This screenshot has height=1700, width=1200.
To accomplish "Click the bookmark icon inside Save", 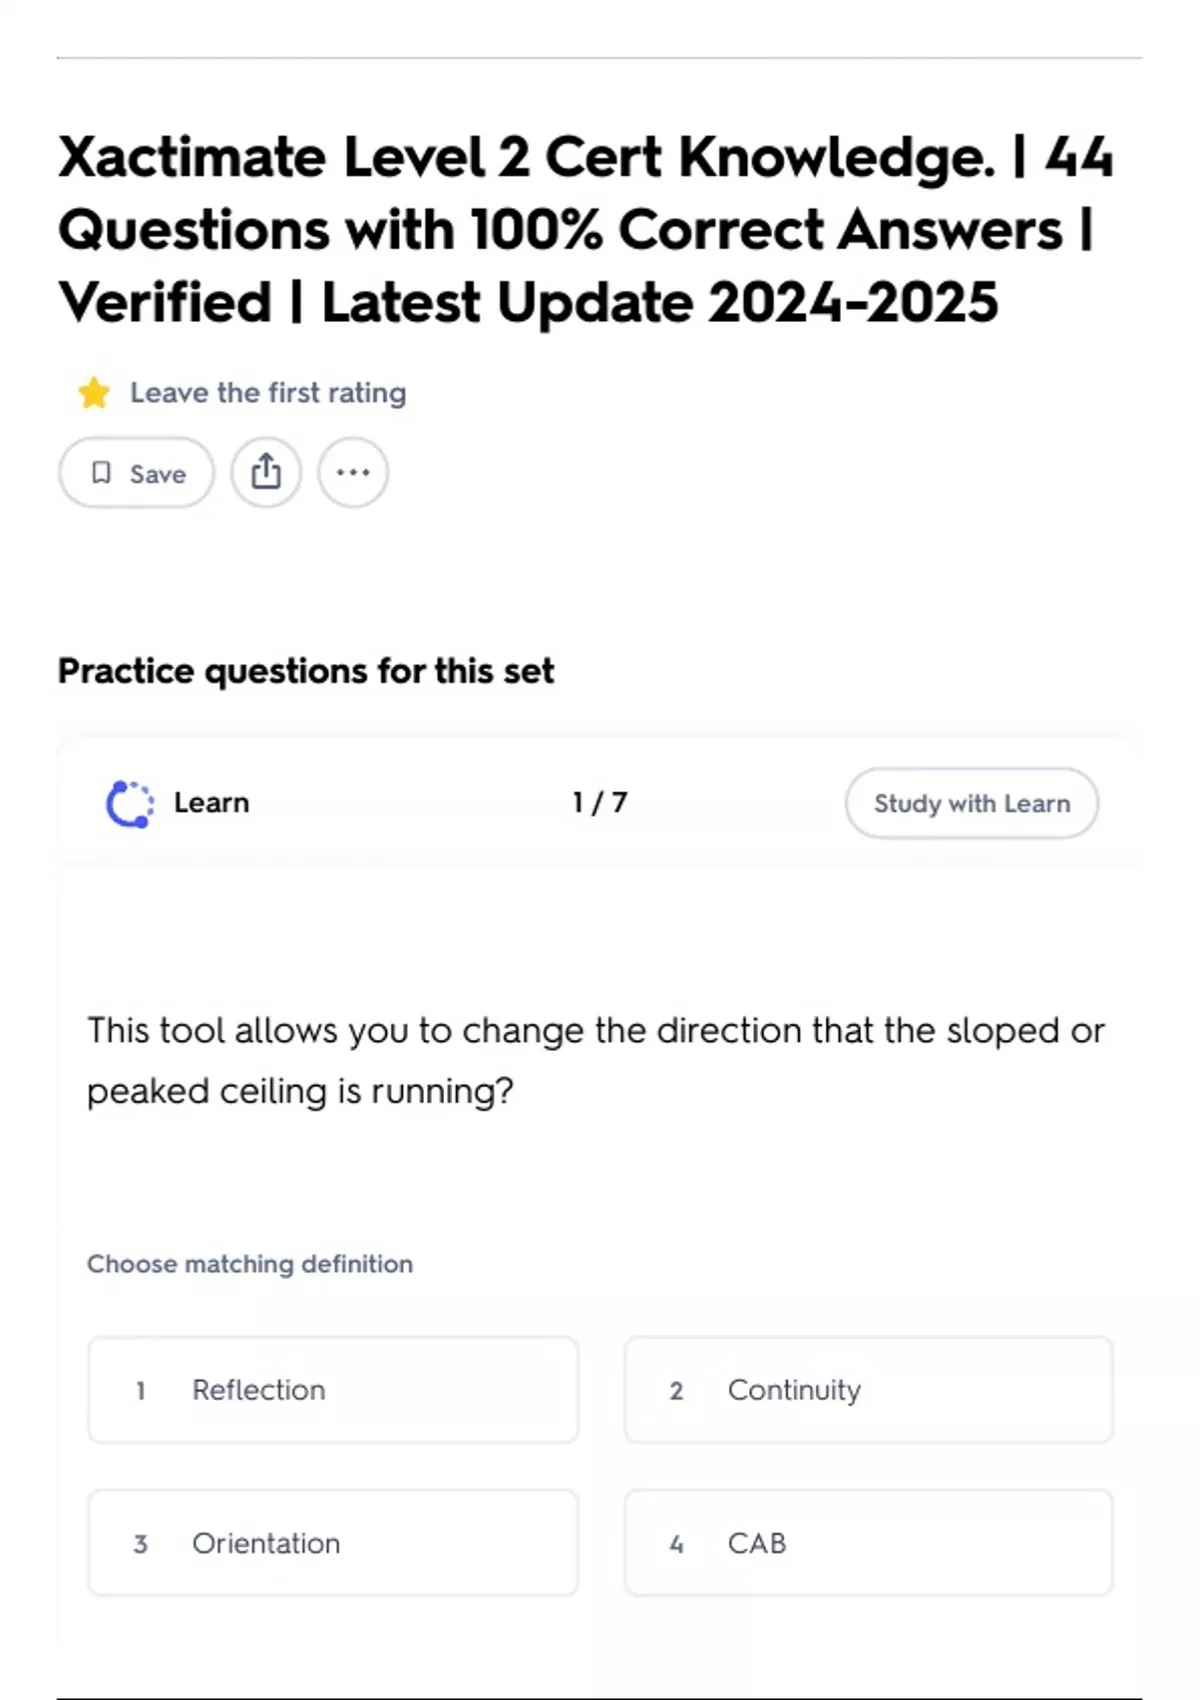I will coord(101,473).
